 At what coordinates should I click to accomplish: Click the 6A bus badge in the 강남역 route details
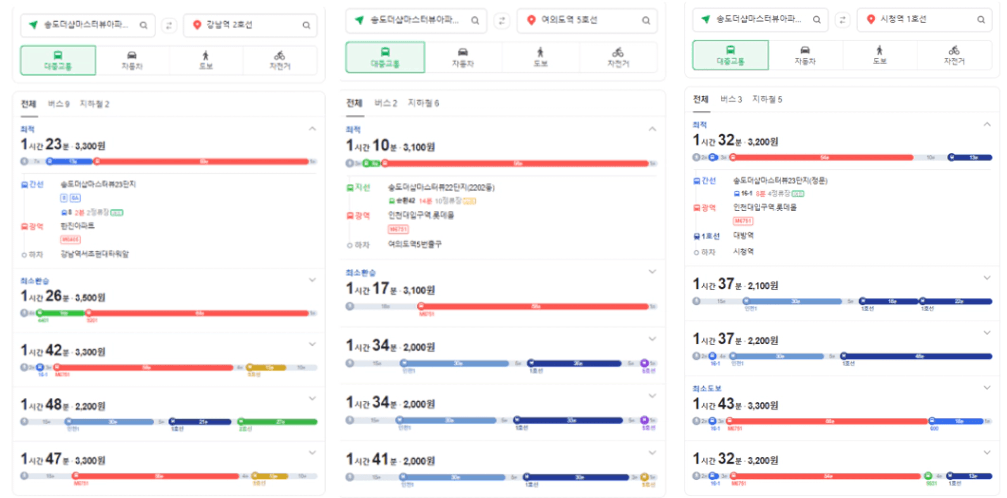[75, 198]
